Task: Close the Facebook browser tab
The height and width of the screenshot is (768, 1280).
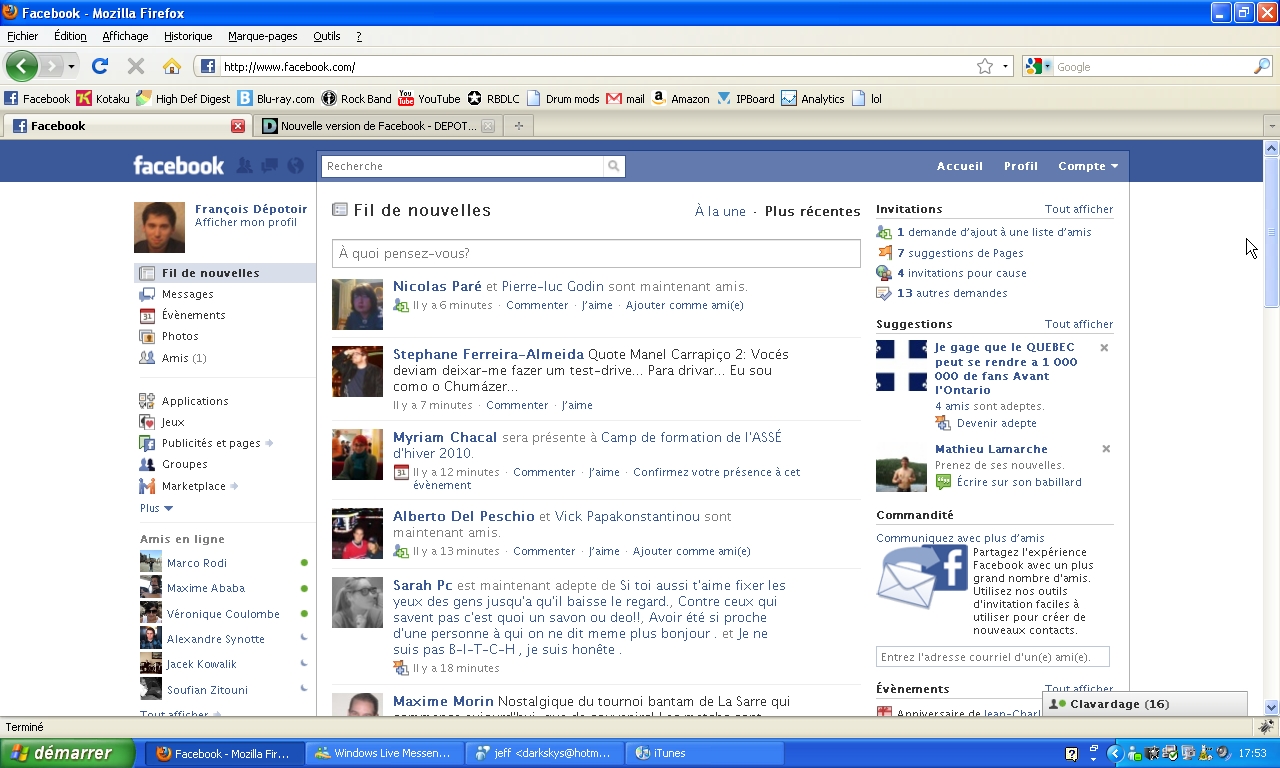Action: coord(238,126)
